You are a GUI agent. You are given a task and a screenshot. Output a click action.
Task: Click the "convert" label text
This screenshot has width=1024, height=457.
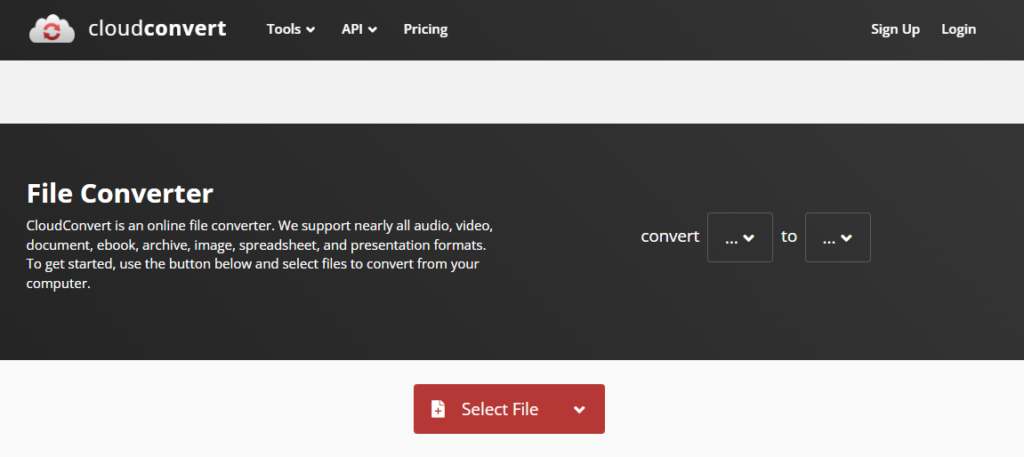(x=669, y=237)
